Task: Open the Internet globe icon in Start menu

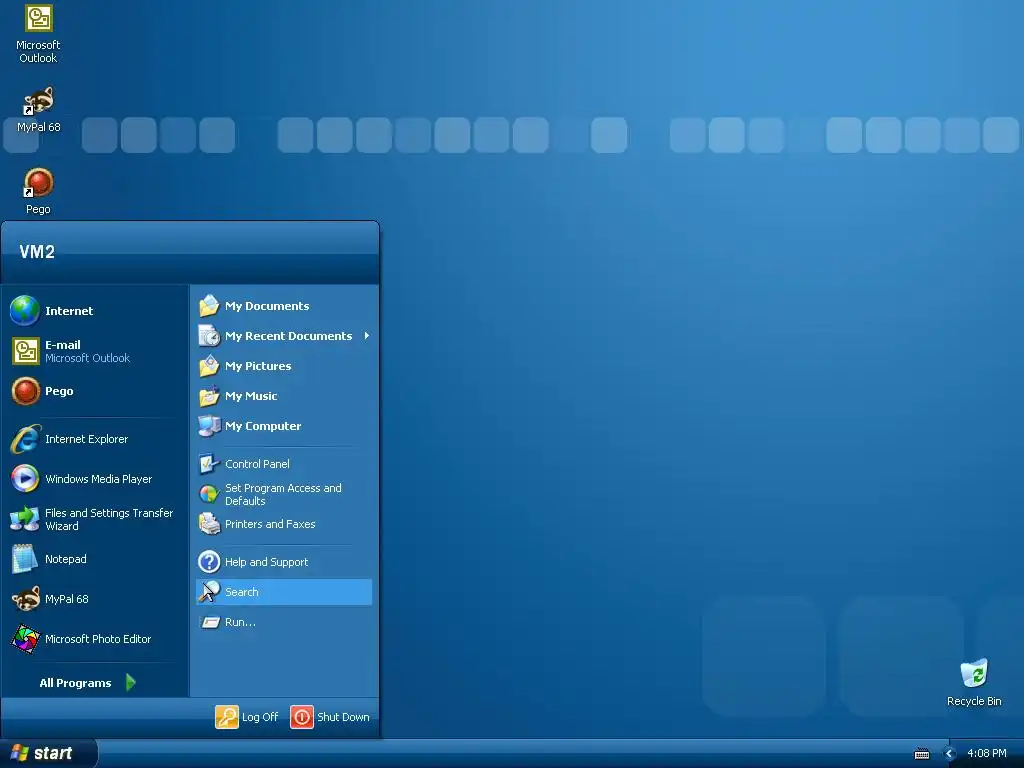Action: [x=25, y=311]
